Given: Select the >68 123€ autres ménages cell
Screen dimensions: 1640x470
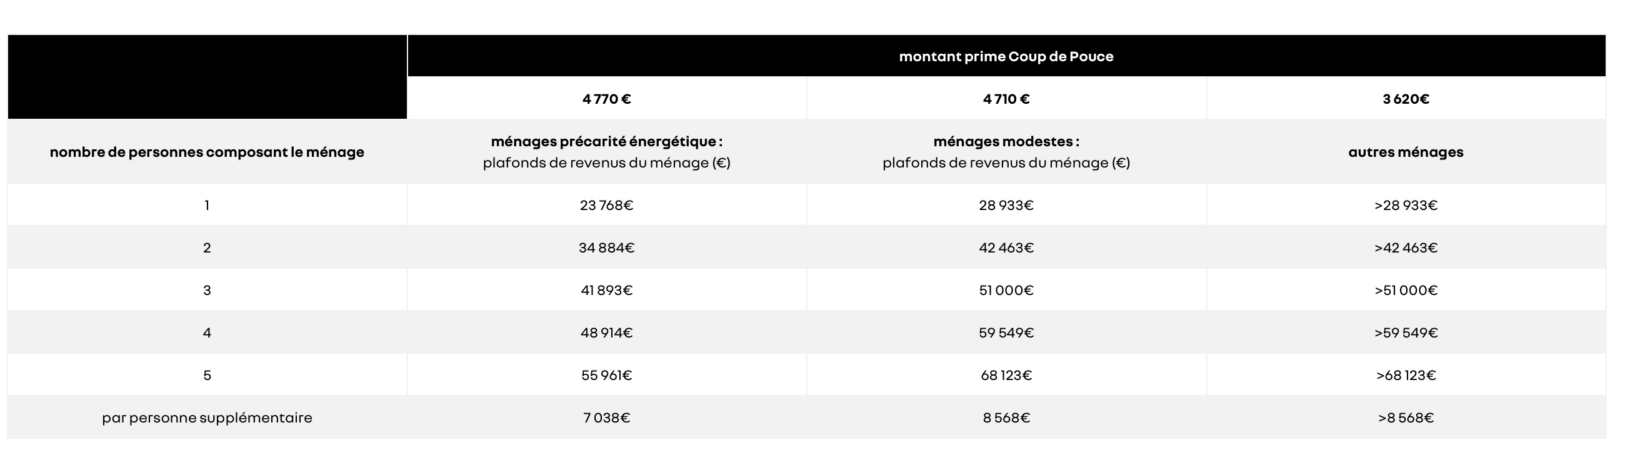Looking at the screenshot, I should click(x=1405, y=375).
